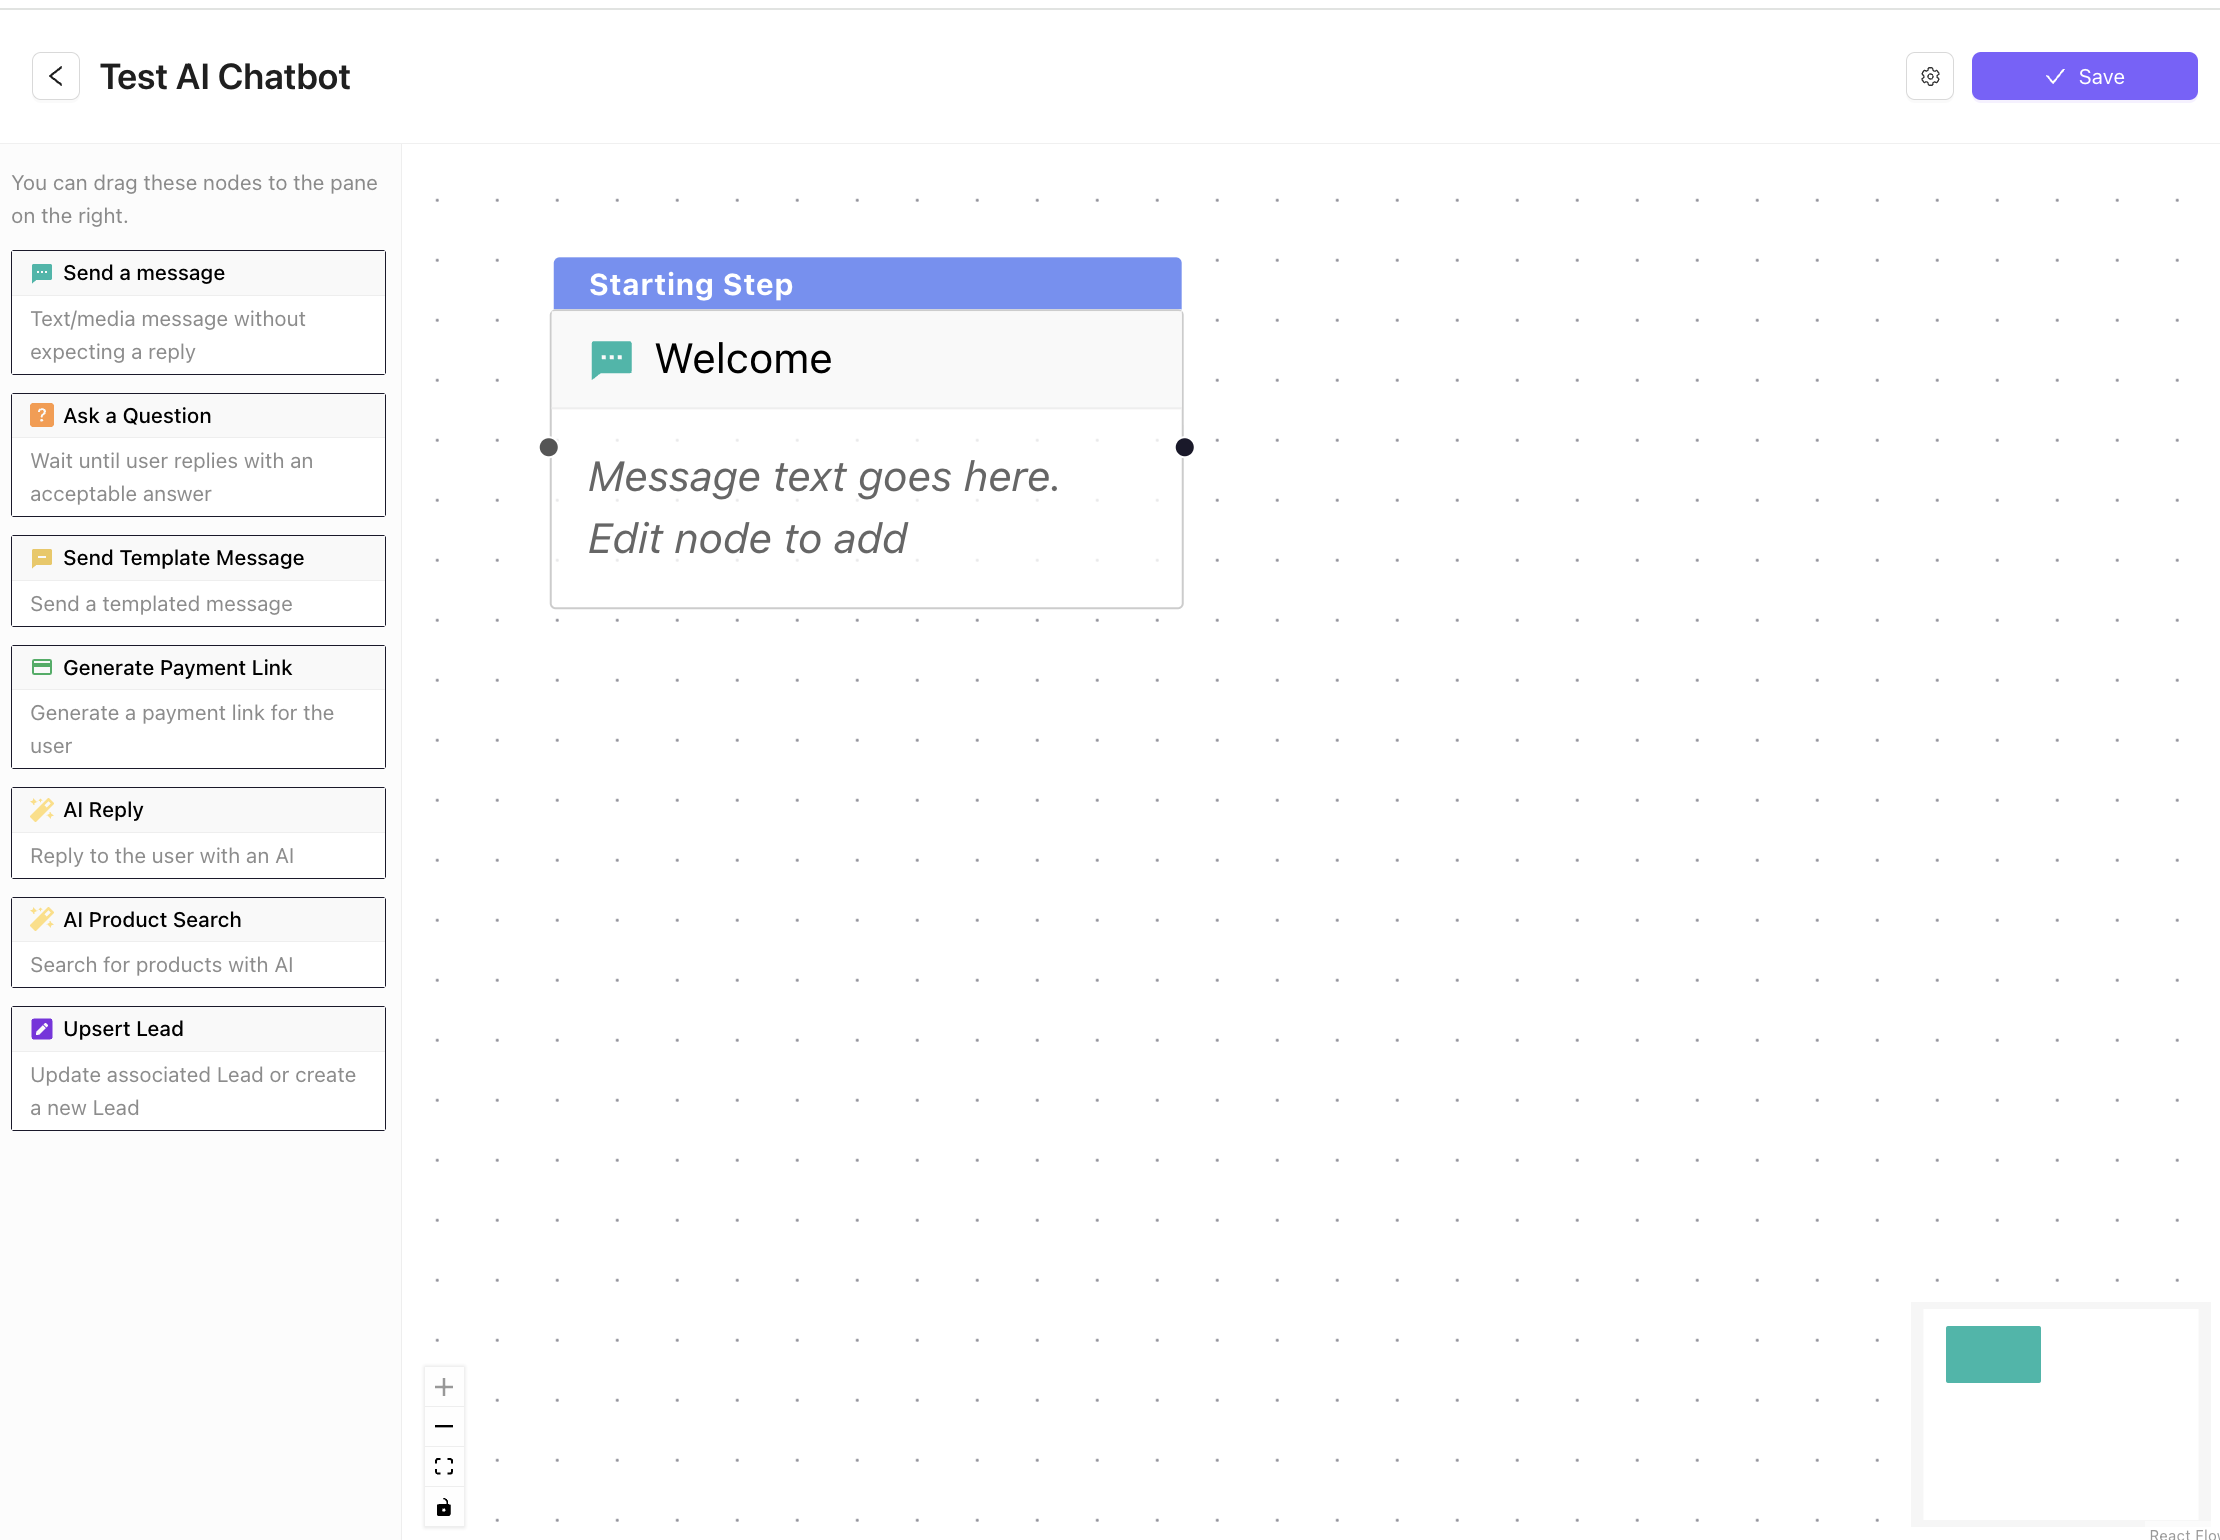The image size is (2220, 1540).
Task: Click the teal node in the minimap
Action: (1993, 1354)
